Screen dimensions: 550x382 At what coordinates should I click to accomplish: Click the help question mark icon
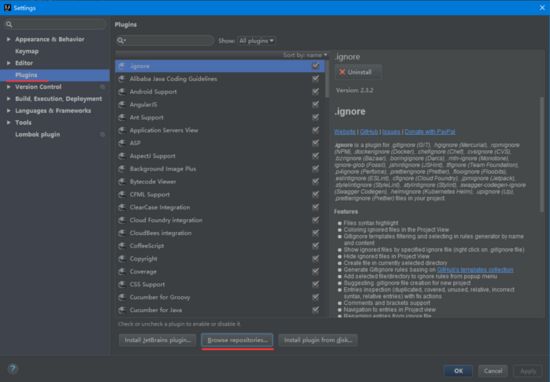pos(13,369)
